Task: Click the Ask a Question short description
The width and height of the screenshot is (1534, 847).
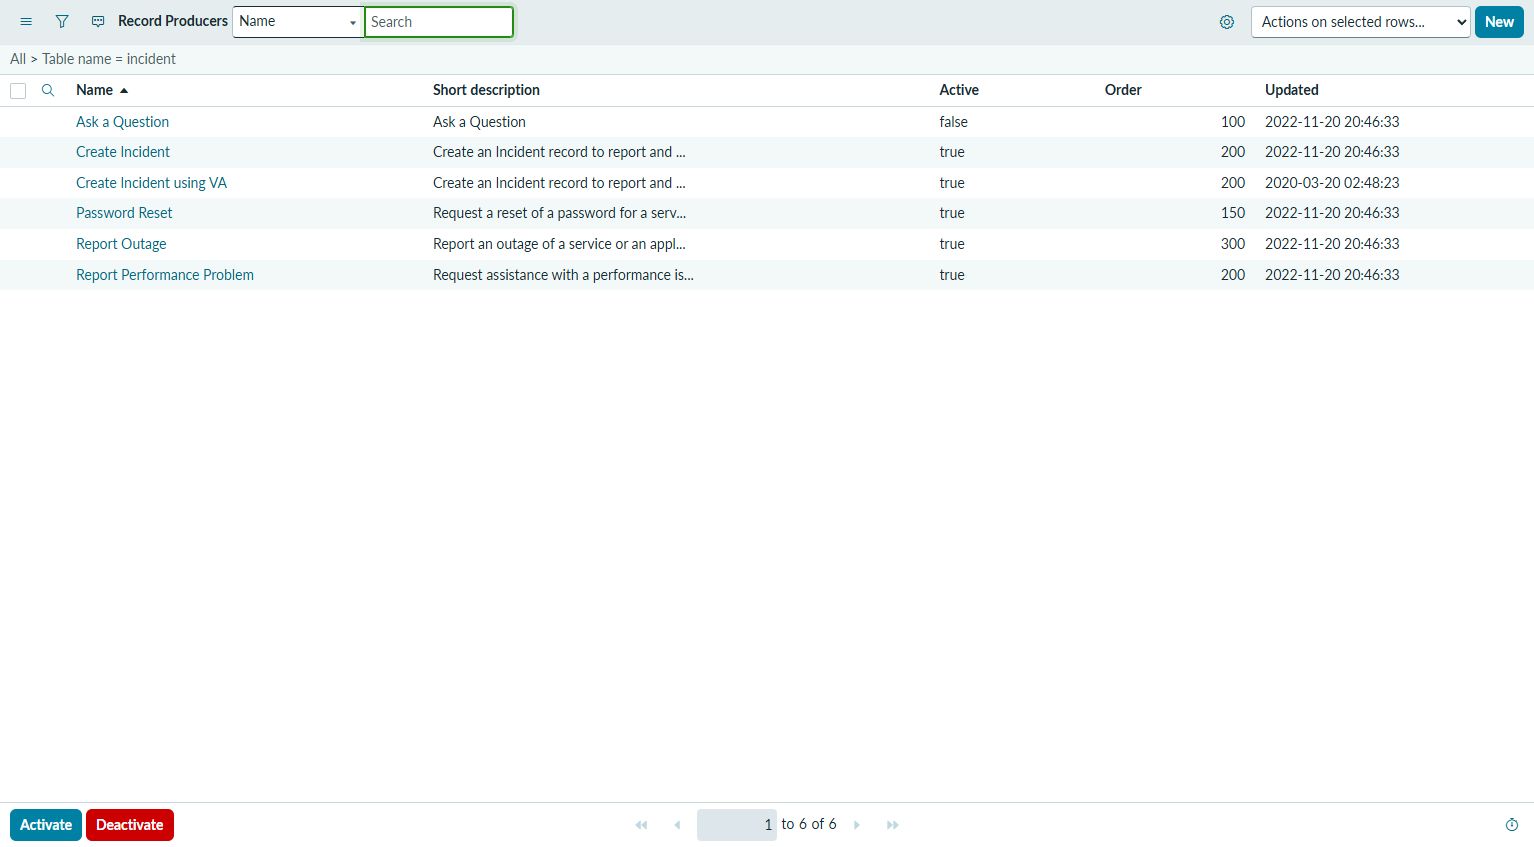Action: (x=479, y=122)
